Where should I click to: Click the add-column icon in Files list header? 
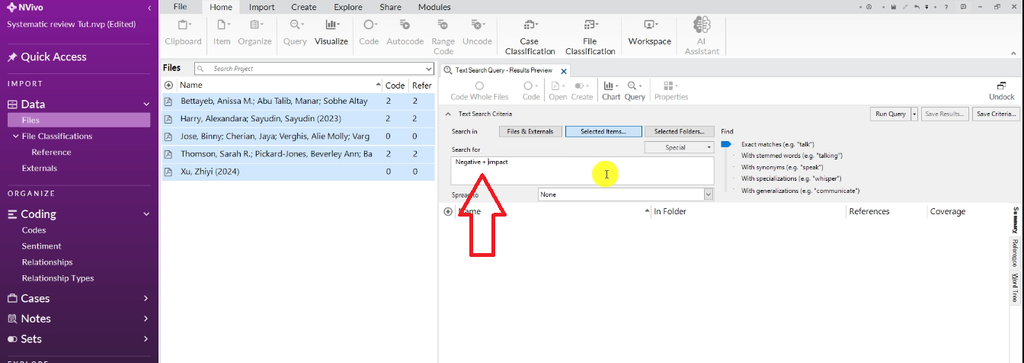[168, 85]
